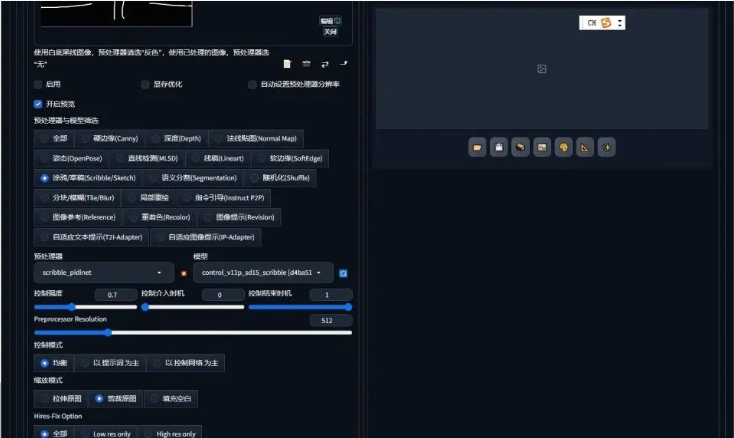The width and height of the screenshot is (734, 438).
Task: Click the ending step 1 value field
Action: tap(331, 295)
